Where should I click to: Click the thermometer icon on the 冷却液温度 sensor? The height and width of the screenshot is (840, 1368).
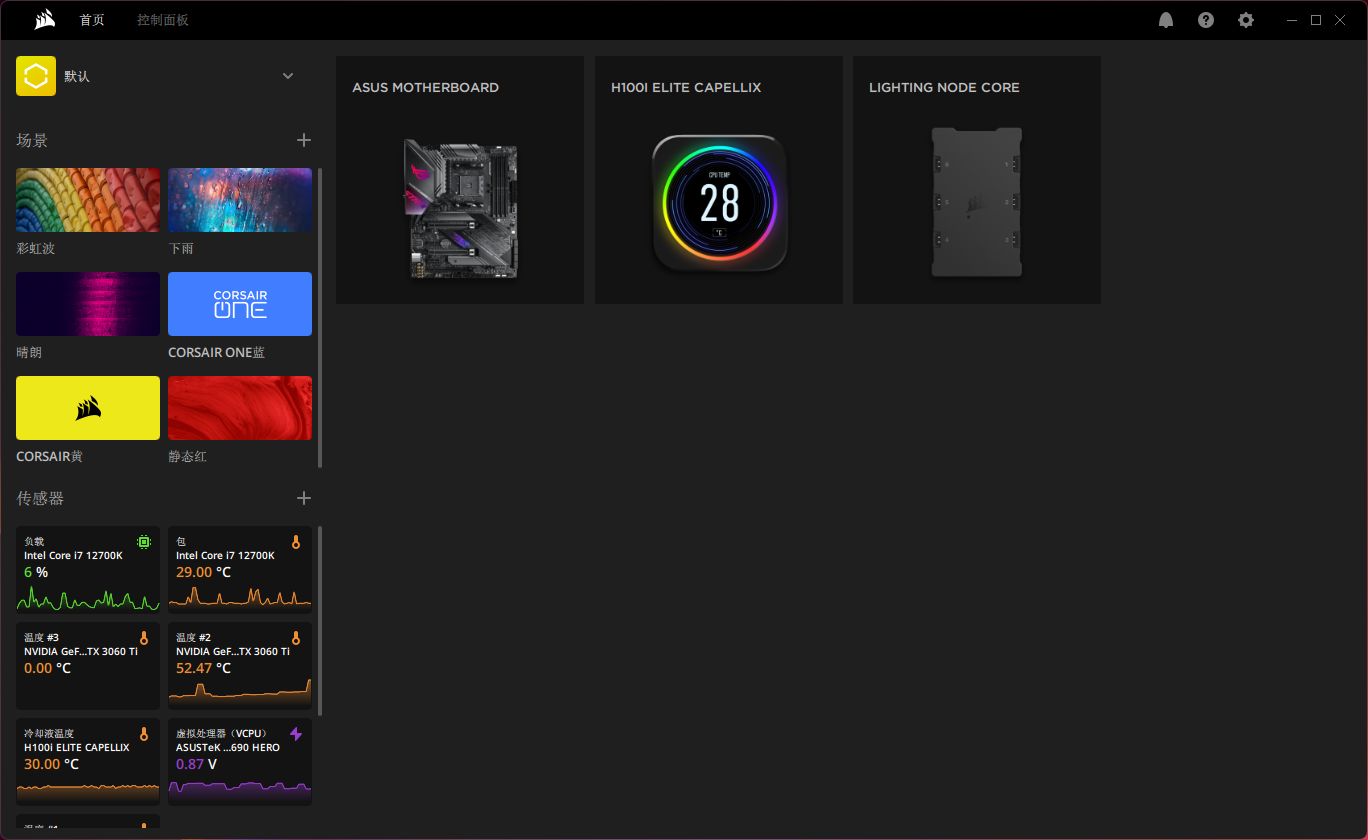click(144, 734)
